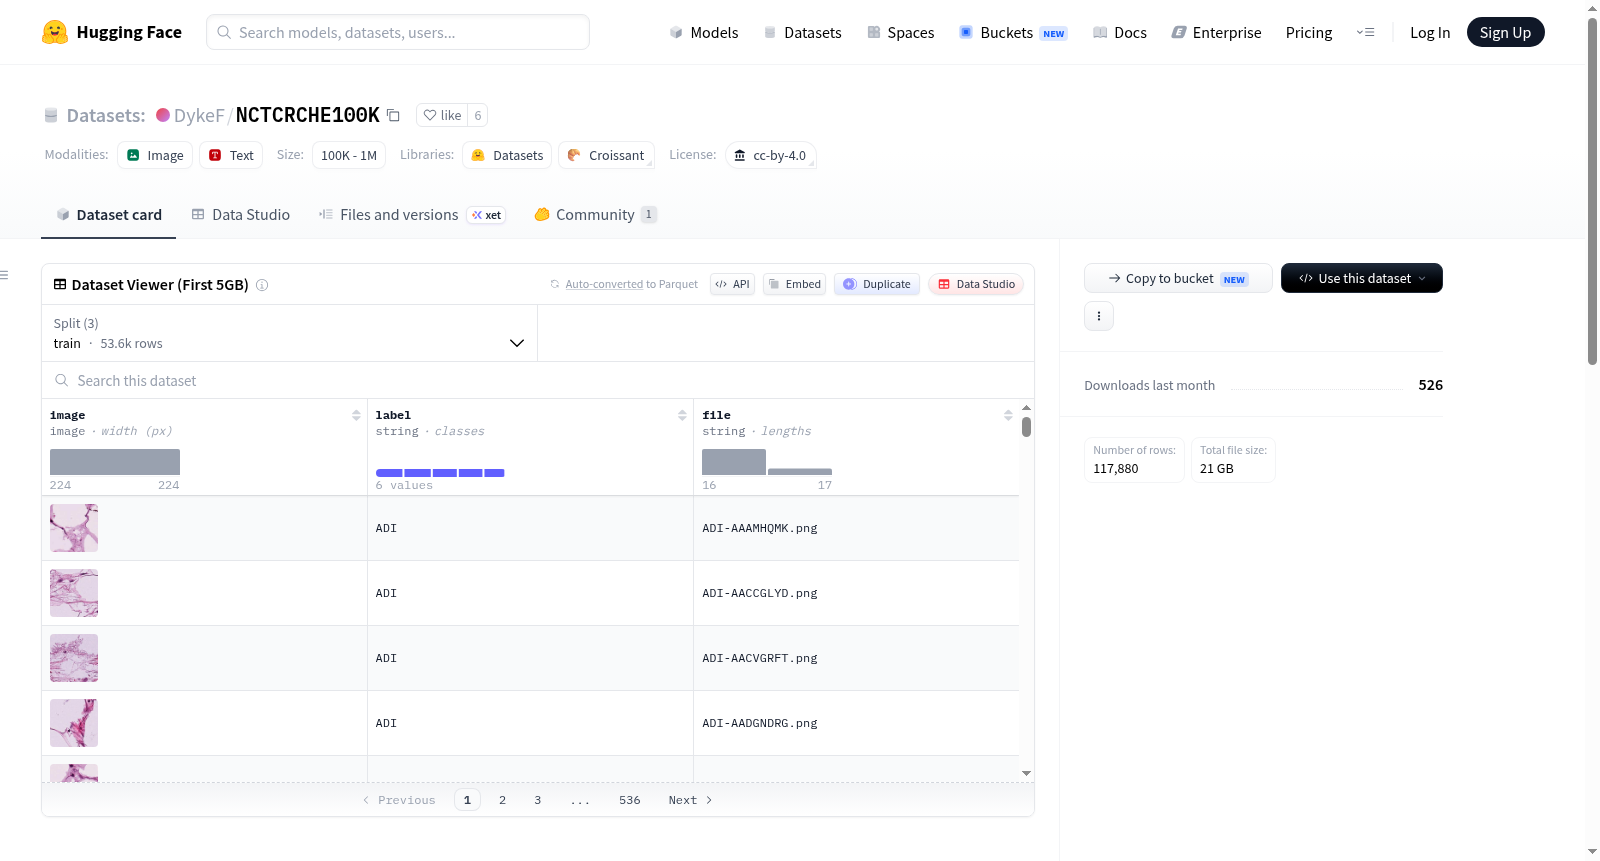
Task: Open the Community tab
Action: click(595, 214)
